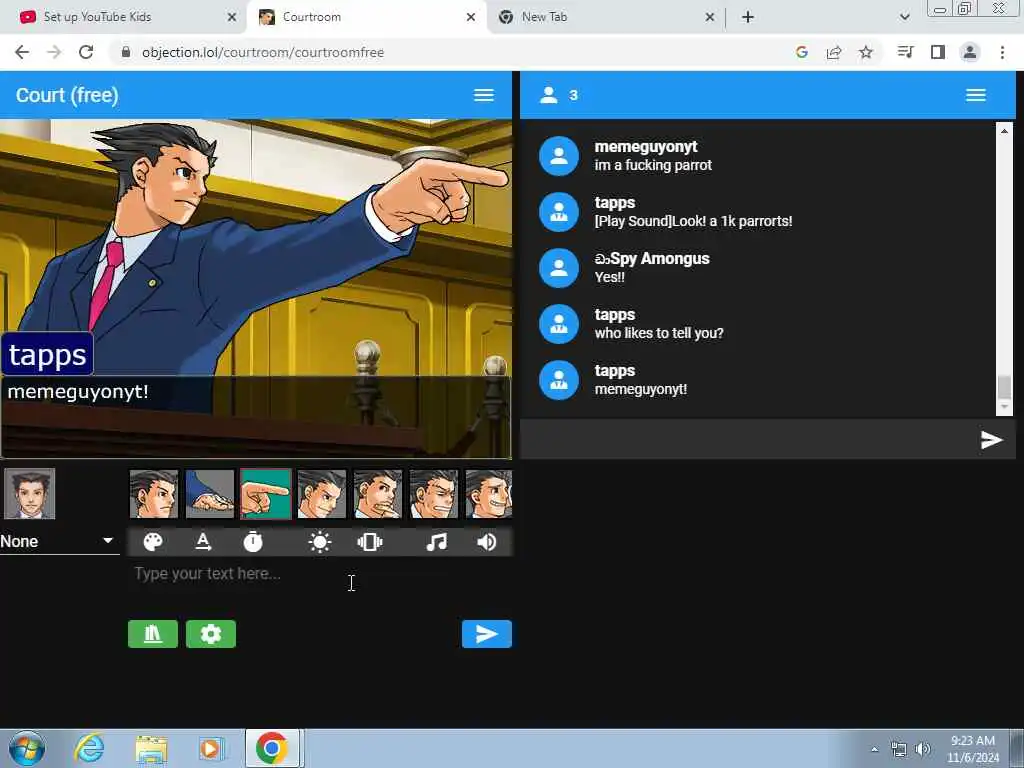This screenshot has width=1024, height=768.
Task: Reload the page with refresh icon
Action: click(86, 52)
